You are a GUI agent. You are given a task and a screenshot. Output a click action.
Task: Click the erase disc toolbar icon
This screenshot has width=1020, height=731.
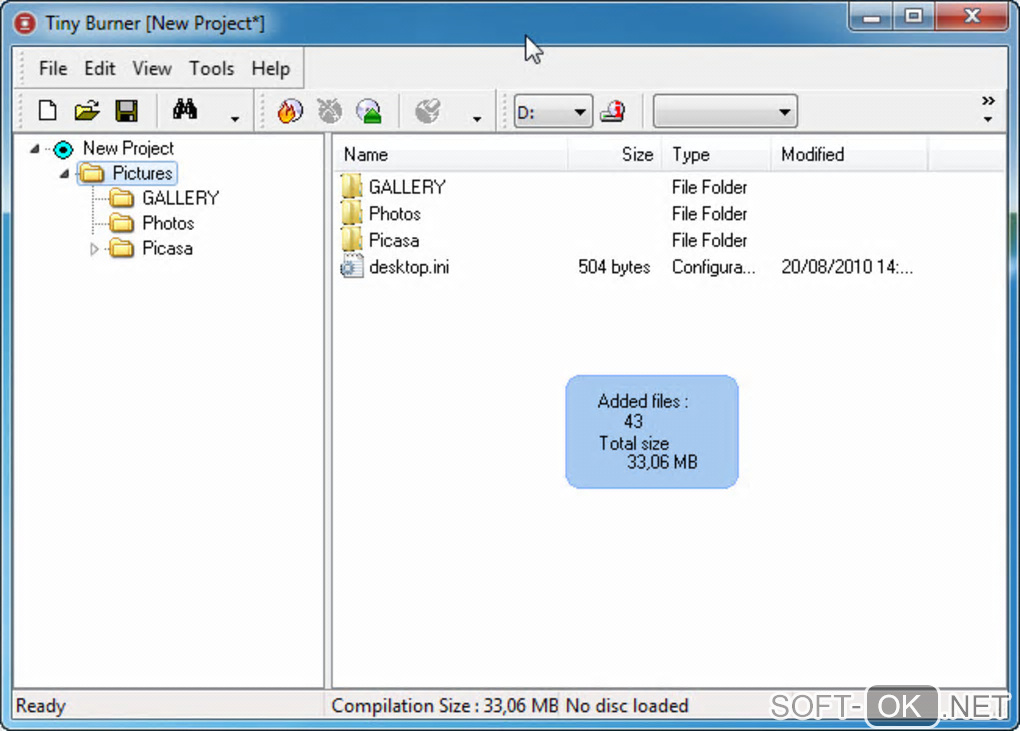pyautogui.click(x=329, y=111)
